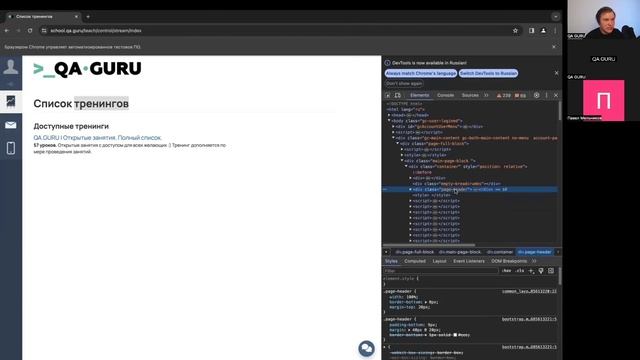640x360 pixels.
Task: Click the errors count badge in DevTools
Action: (x=520, y=95)
